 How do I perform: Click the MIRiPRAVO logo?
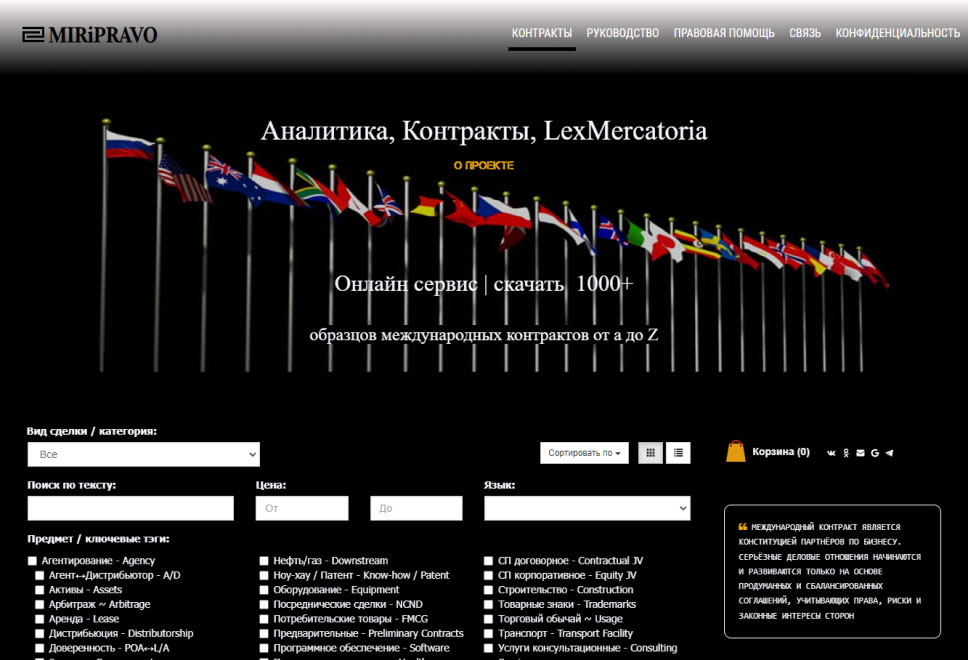90,35
